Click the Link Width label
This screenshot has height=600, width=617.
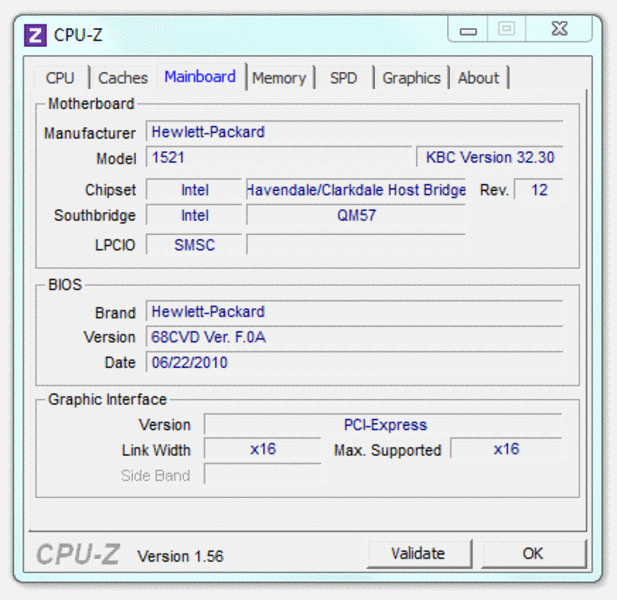[x=156, y=450]
